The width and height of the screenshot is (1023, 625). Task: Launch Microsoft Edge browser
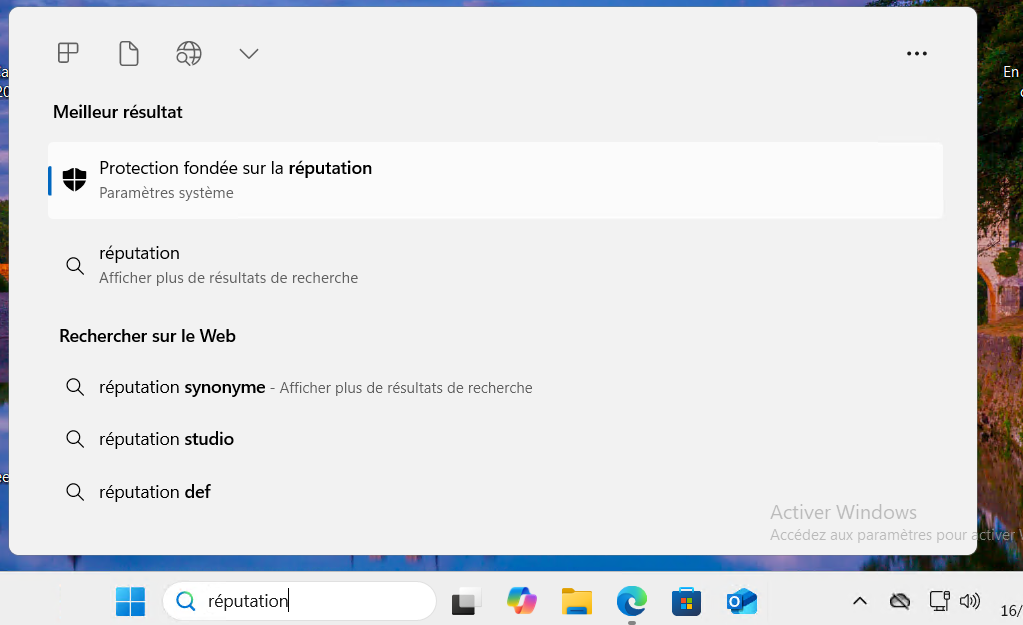coord(631,601)
